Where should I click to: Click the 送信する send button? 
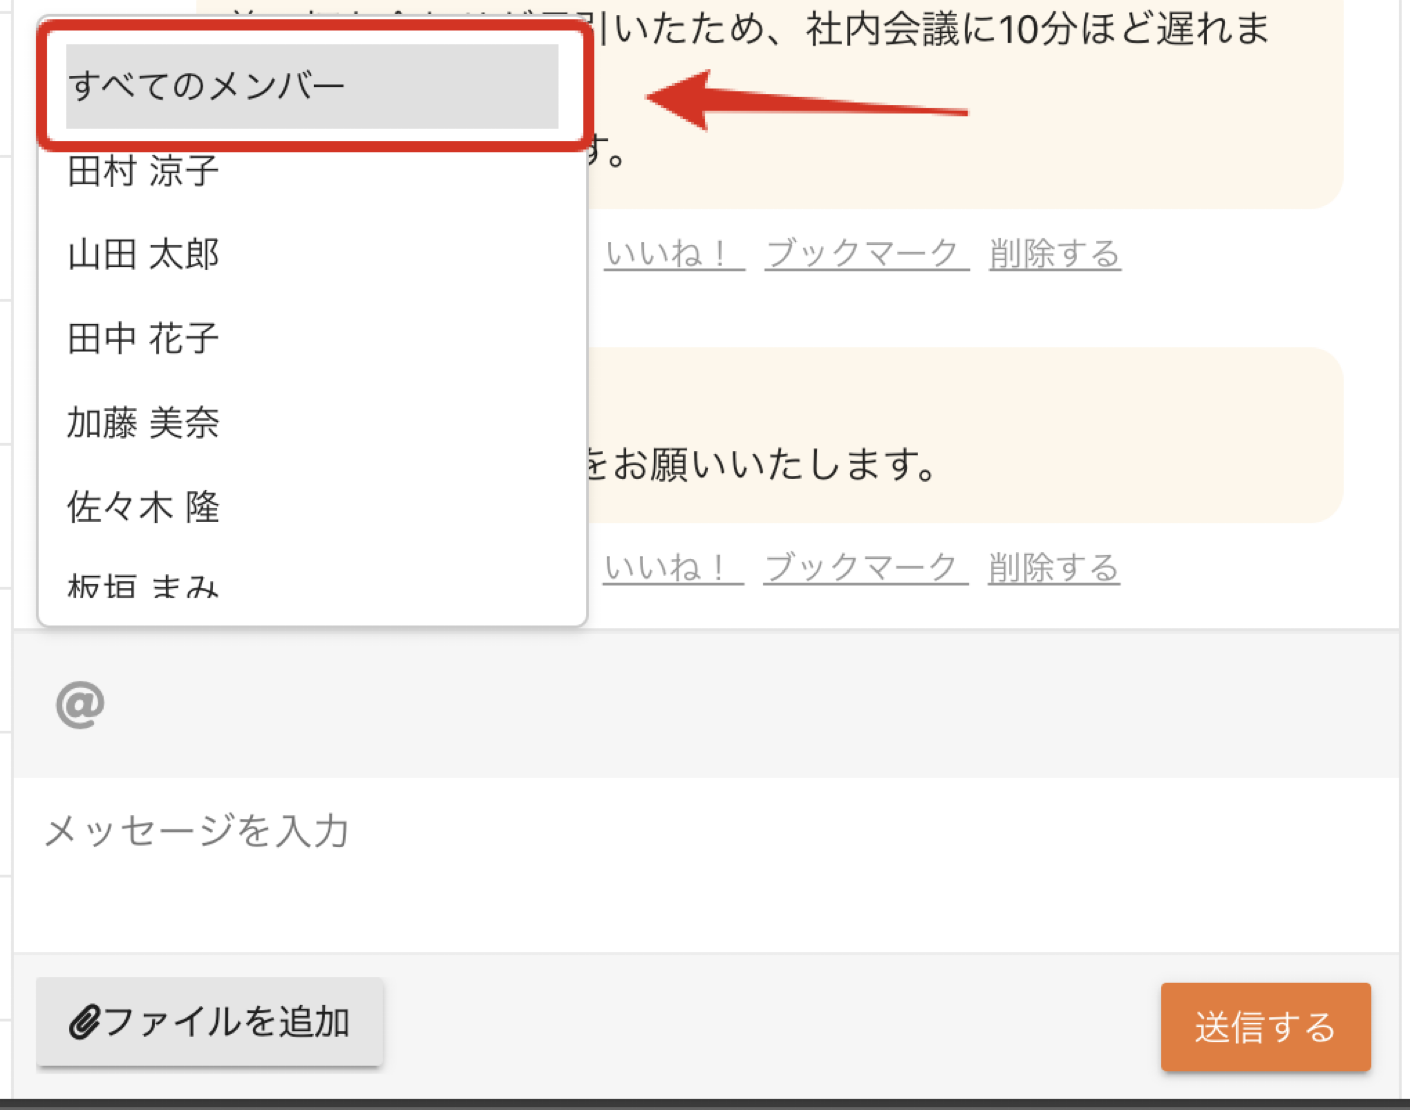click(1265, 1027)
